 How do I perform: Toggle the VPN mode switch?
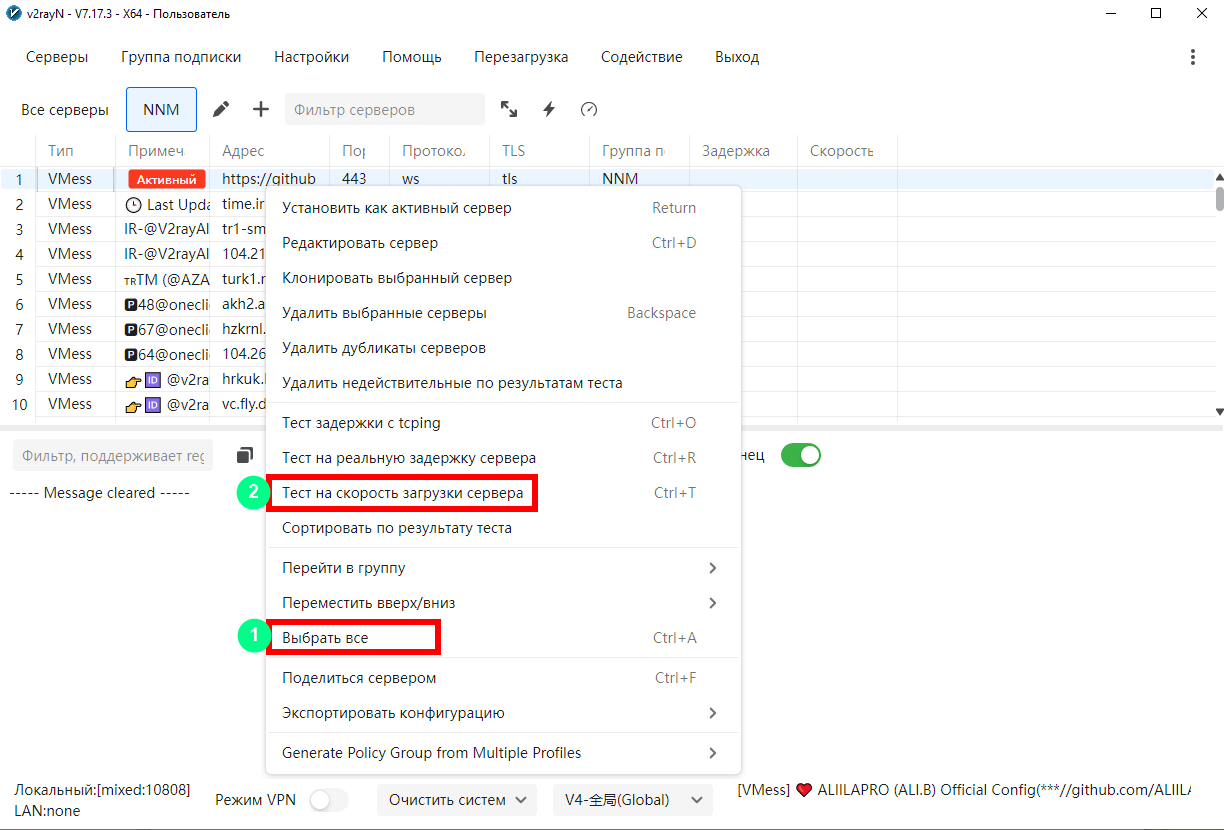click(328, 800)
